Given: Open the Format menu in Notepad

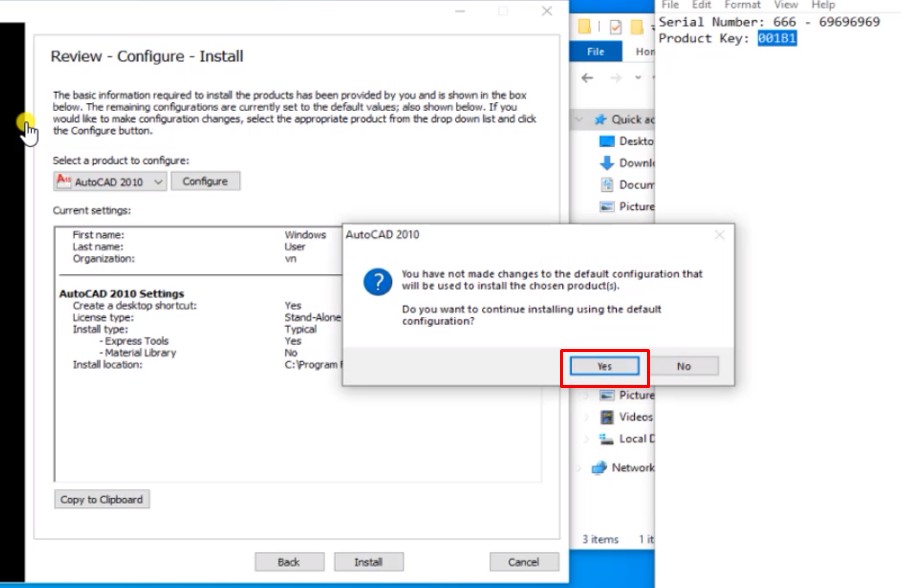Looking at the screenshot, I should (x=742, y=5).
